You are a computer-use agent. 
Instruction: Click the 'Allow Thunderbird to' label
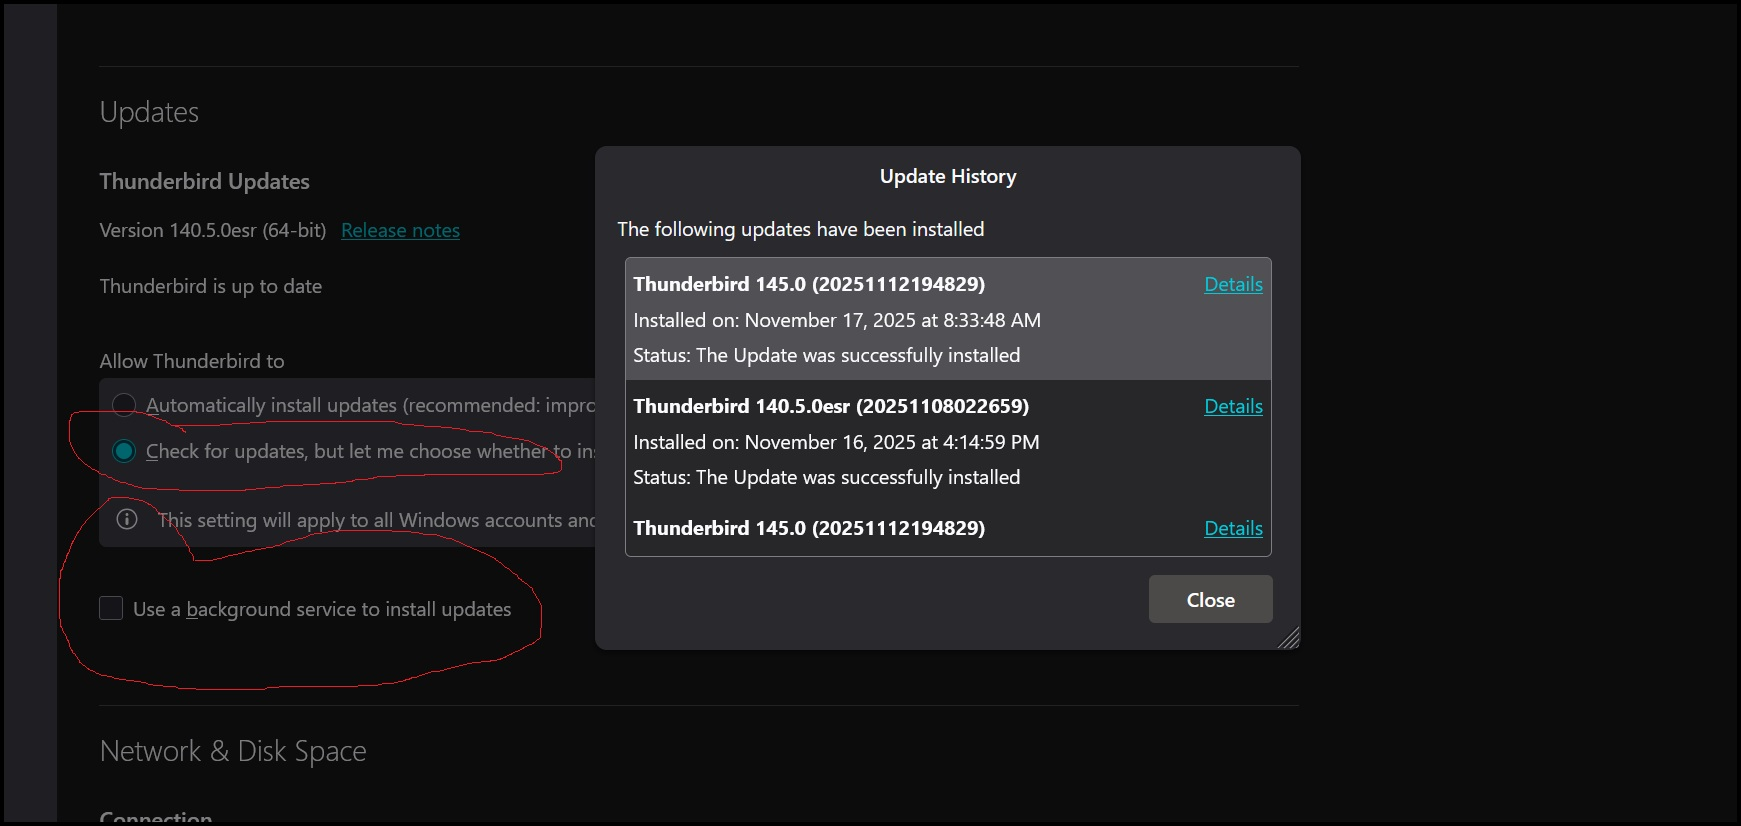[x=192, y=361]
